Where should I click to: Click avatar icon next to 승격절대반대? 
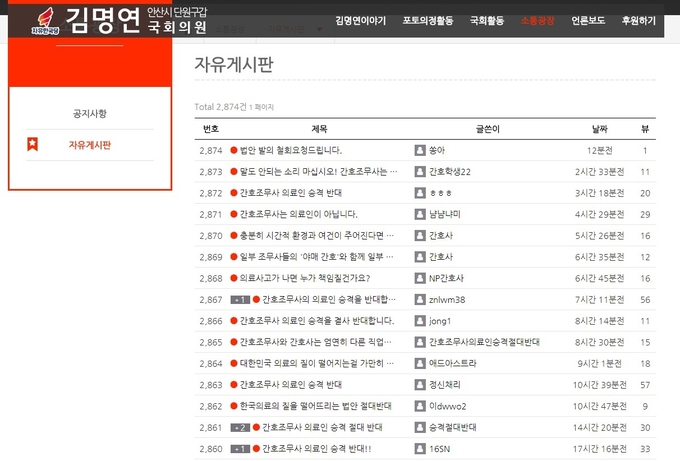tap(420, 428)
